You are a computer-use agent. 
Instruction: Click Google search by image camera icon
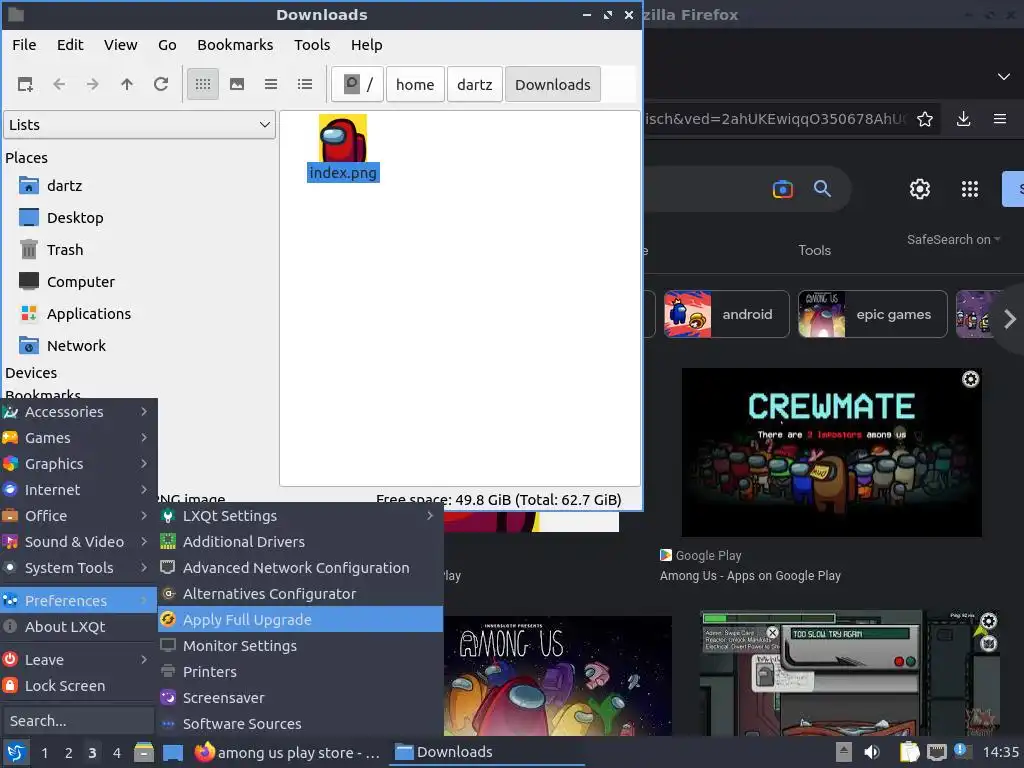point(782,189)
